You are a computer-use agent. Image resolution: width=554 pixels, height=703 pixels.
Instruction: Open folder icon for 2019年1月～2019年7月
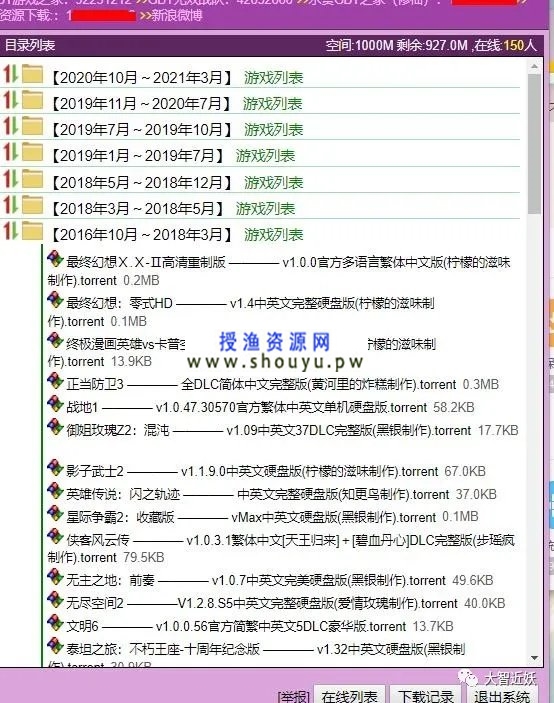pos(32,152)
